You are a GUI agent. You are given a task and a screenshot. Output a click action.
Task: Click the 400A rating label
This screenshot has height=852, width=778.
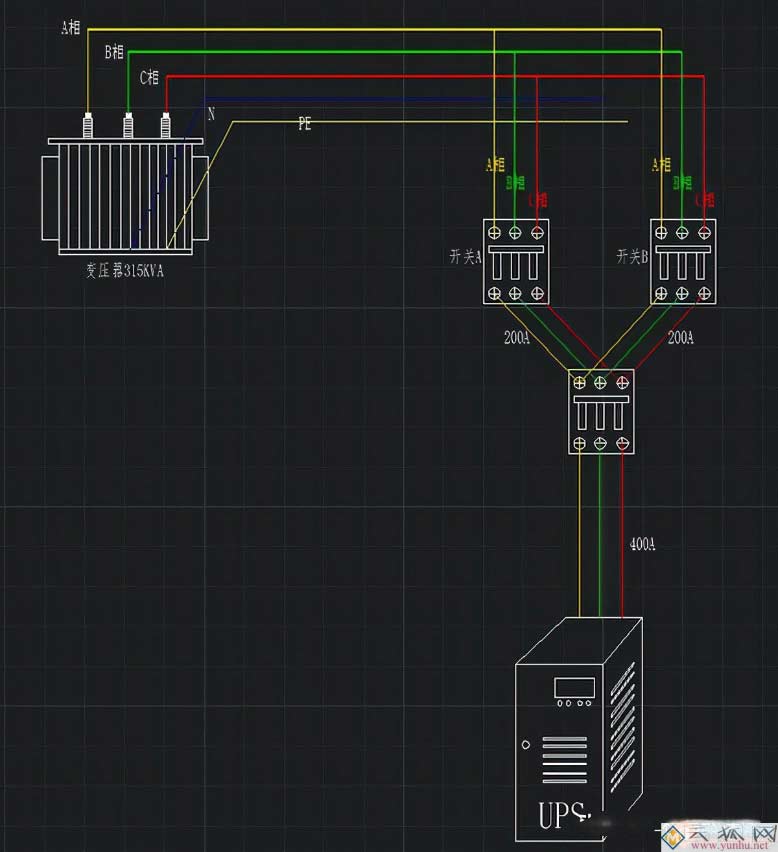coord(643,544)
